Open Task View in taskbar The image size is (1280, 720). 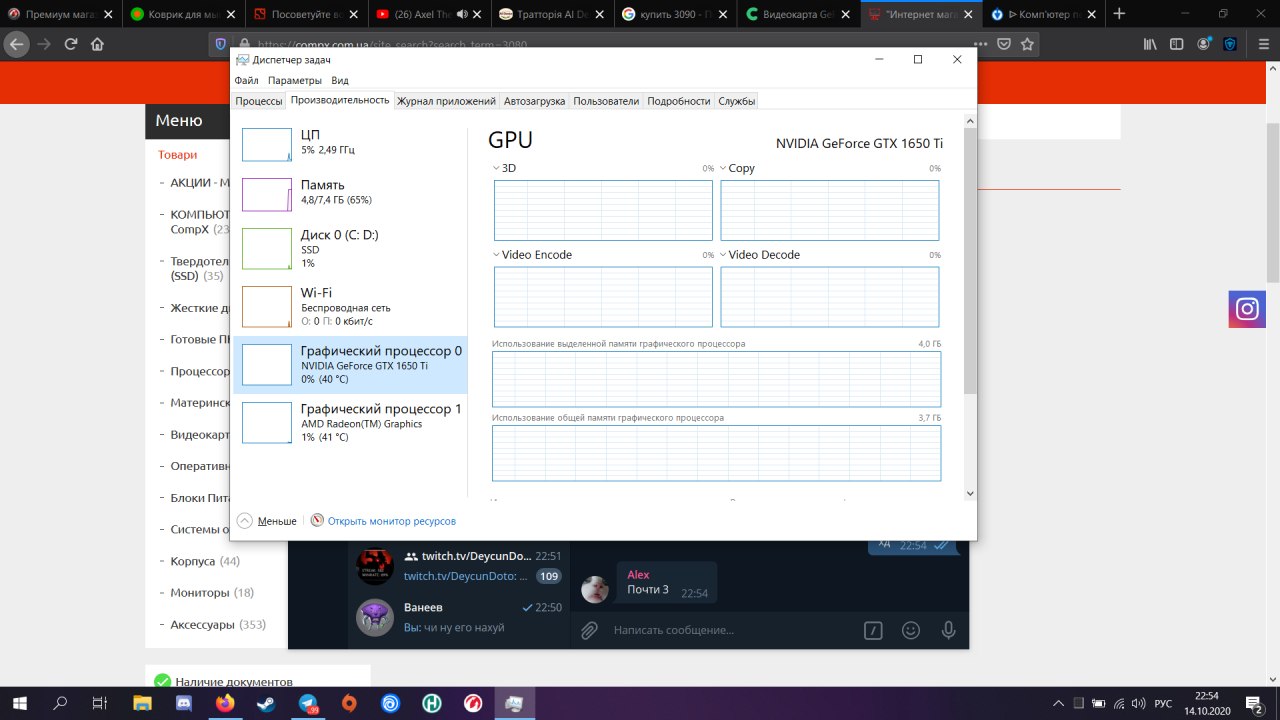pos(99,703)
